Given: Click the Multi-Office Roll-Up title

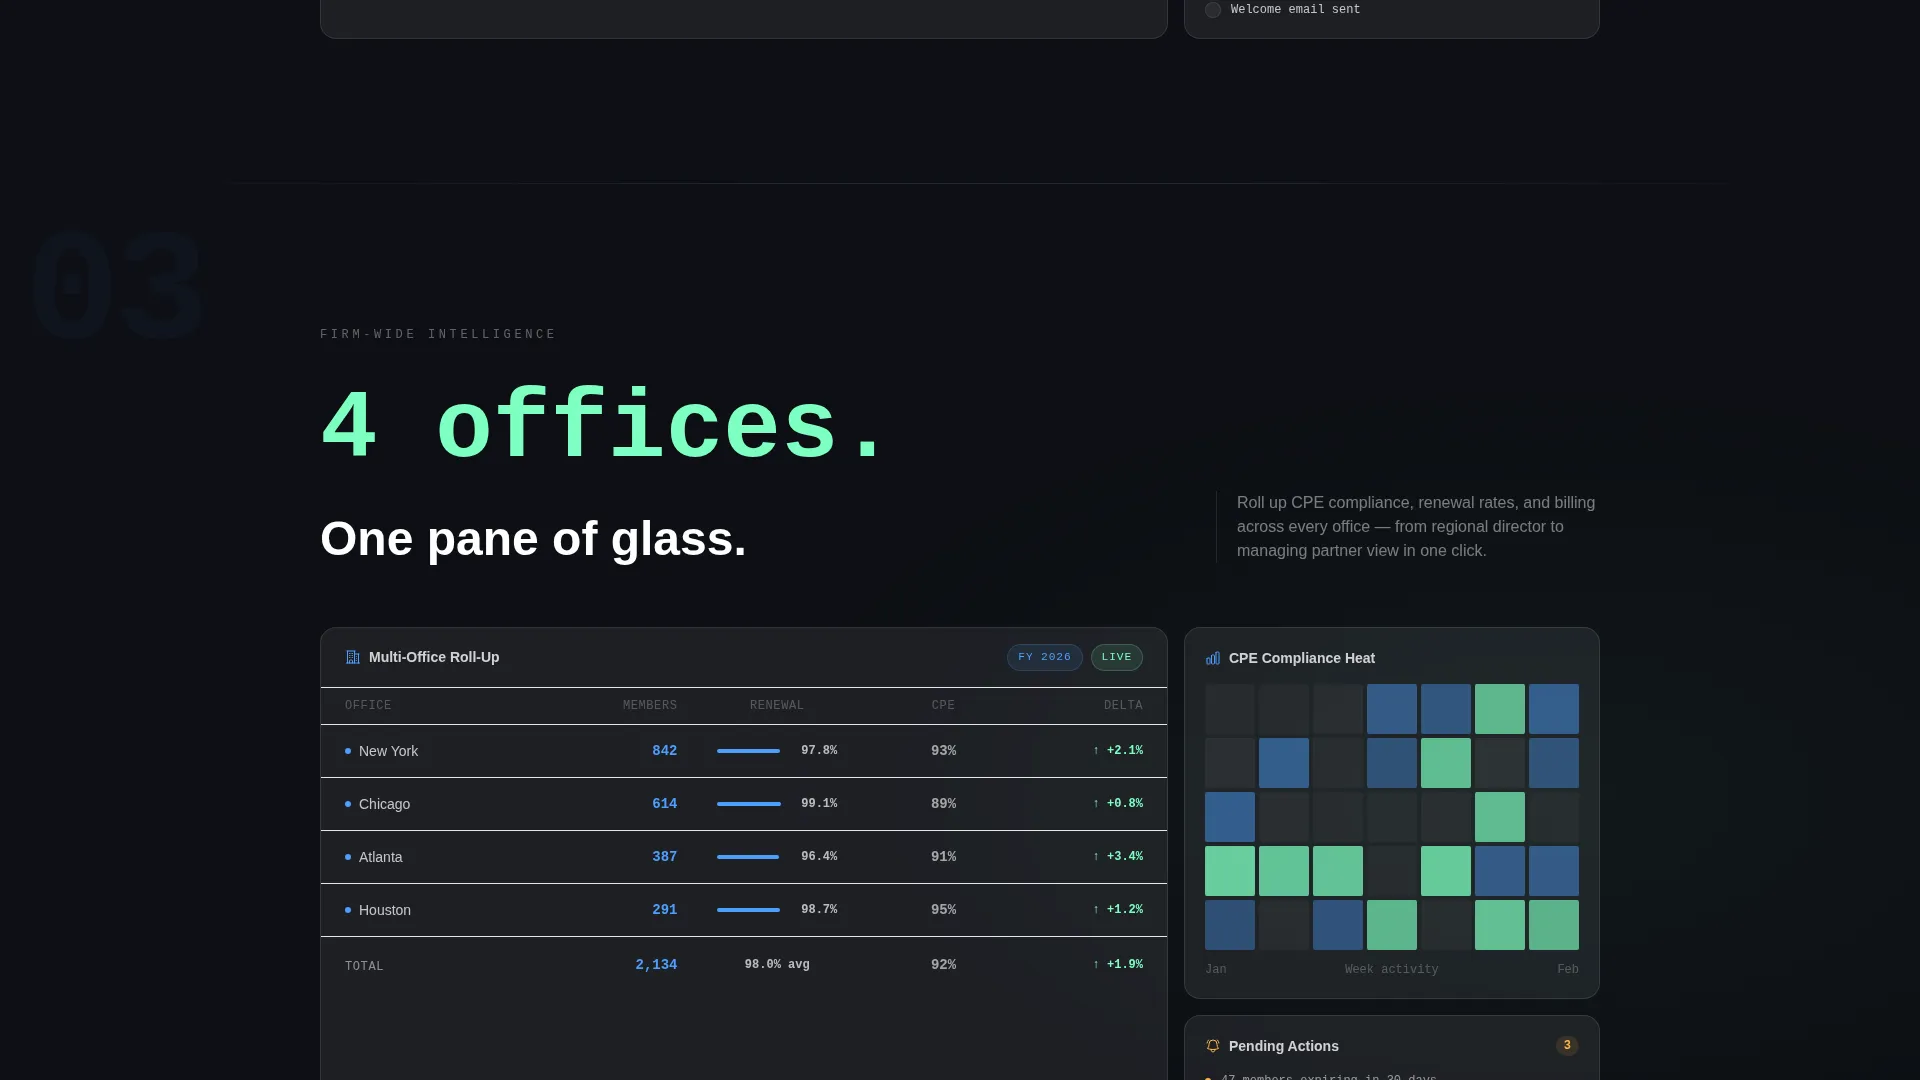Looking at the screenshot, I should click(x=434, y=657).
